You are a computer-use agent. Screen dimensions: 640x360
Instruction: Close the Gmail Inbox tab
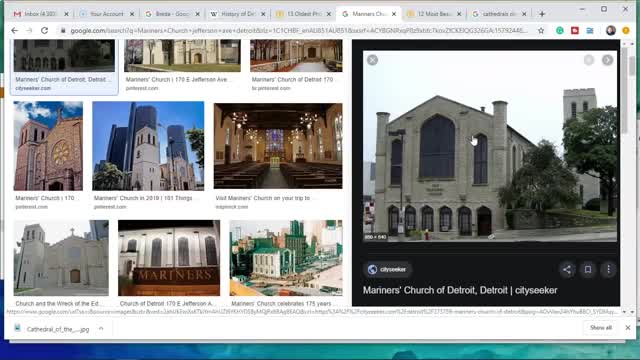(x=67, y=14)
